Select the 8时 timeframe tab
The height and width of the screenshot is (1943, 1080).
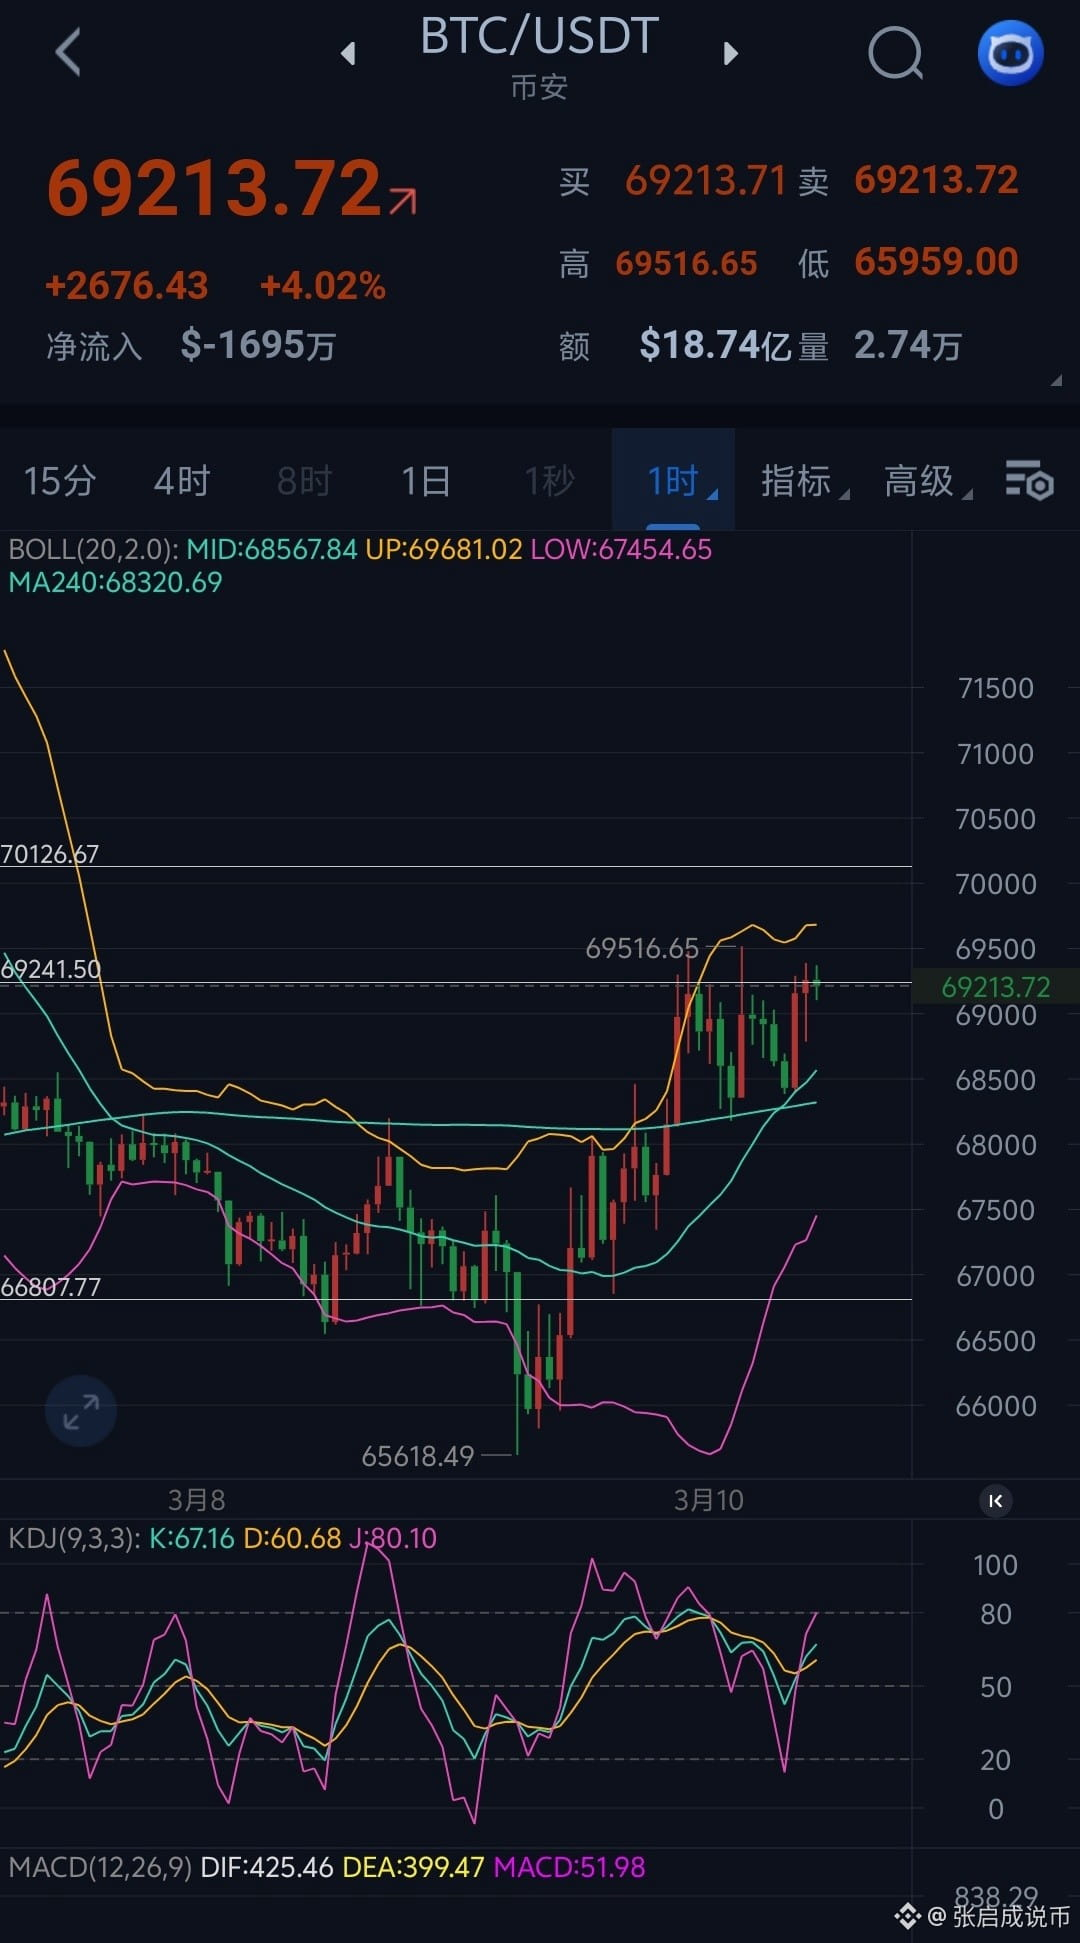point(304,481)
